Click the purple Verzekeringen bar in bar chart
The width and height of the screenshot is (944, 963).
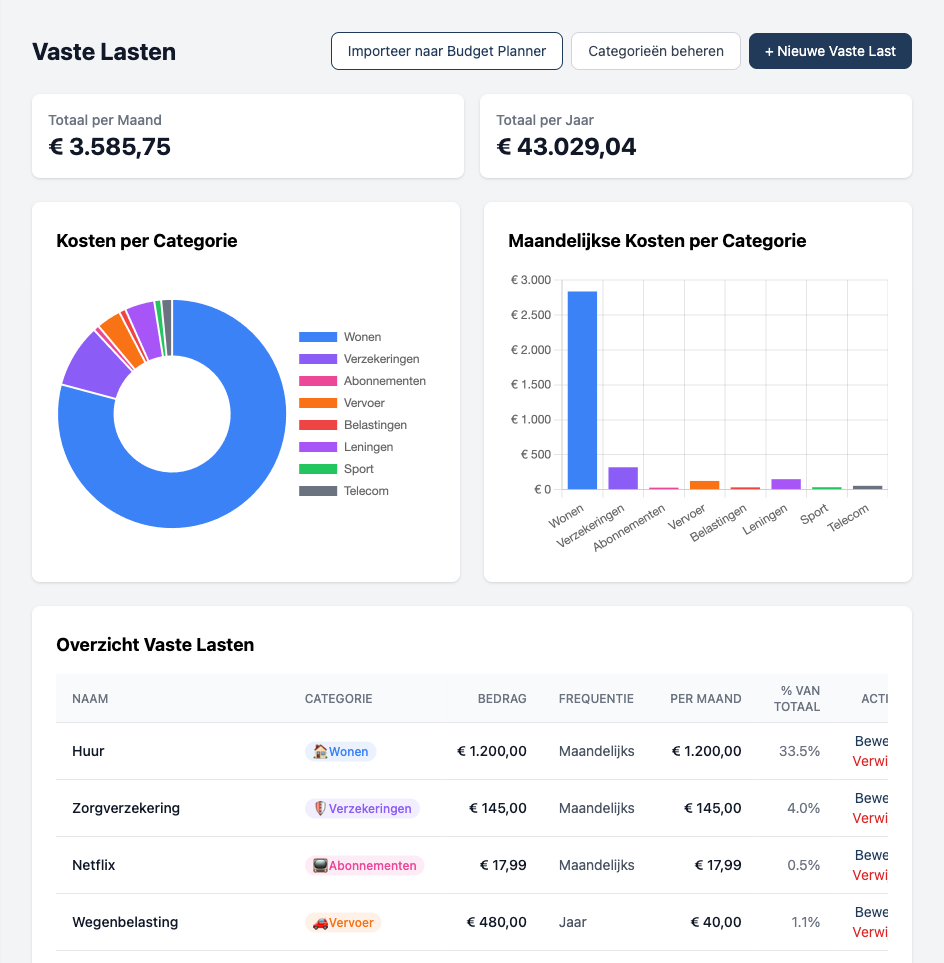(x=623, y=478)
